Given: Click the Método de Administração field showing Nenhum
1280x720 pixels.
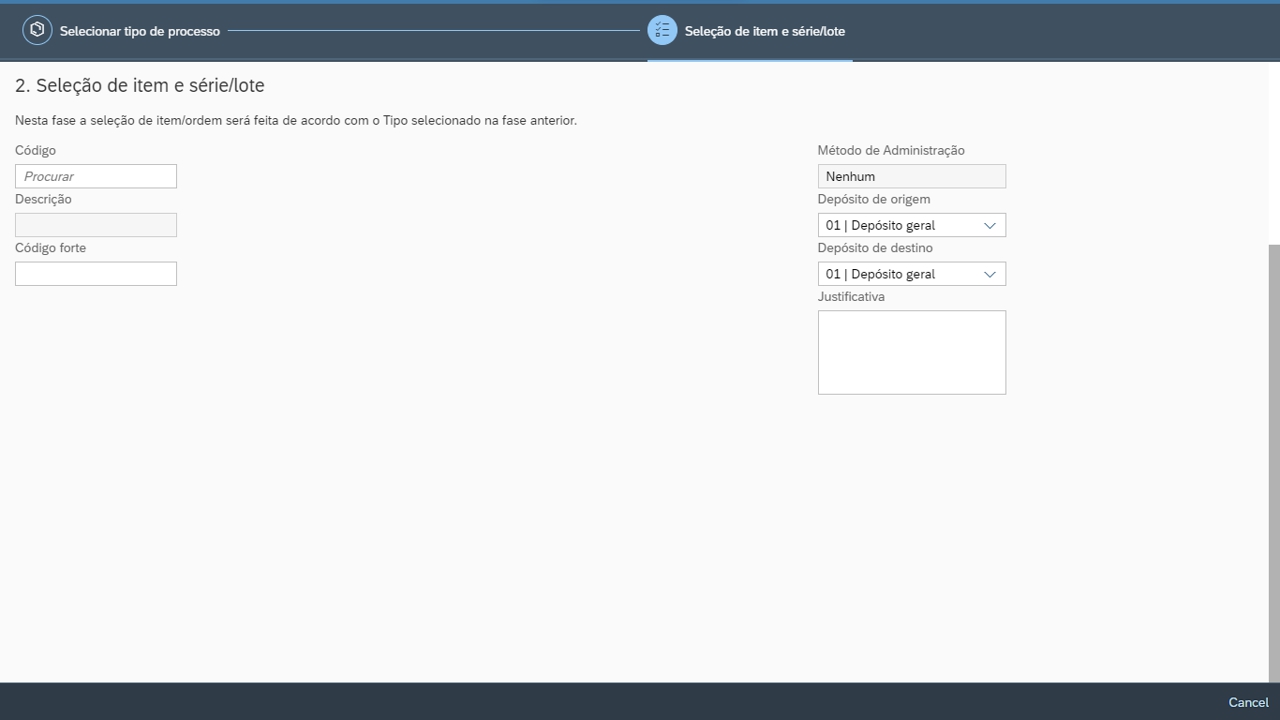Looking at the screenshot, I should pyautogui.click(x=911, y=176).
